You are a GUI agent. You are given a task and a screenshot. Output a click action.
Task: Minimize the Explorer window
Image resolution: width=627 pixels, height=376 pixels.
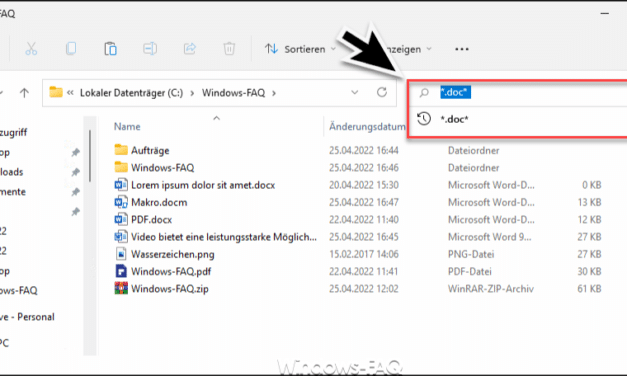point(605,14)
